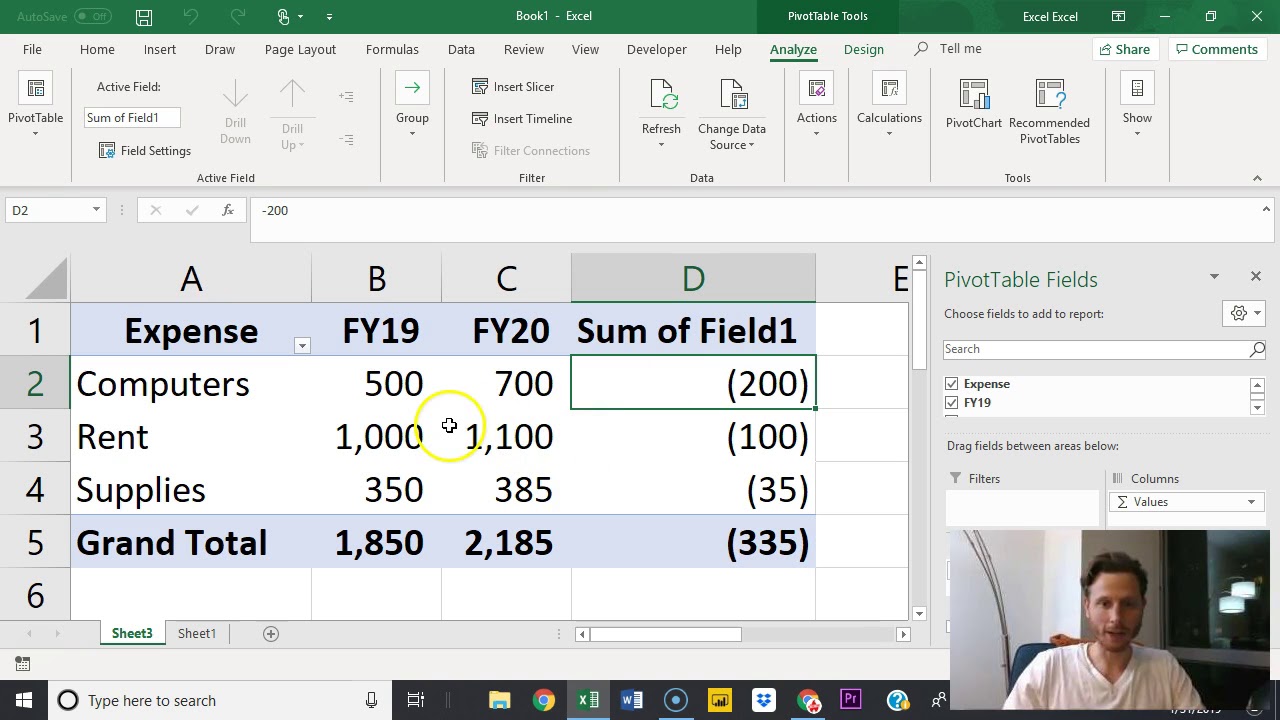Open Task View on the taskbar
This screenshot has height=720, width=1280.
(x=416, y=700)
